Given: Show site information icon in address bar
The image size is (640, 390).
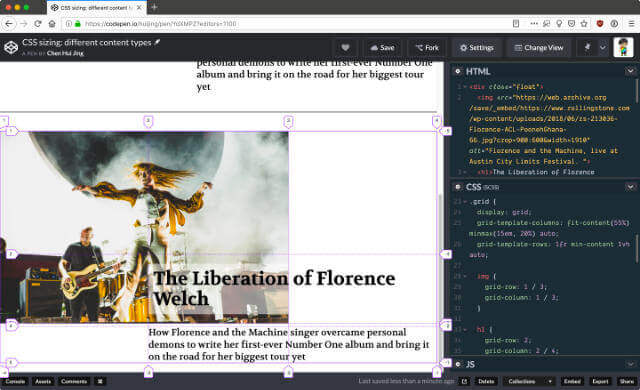Looking at the screenshot, I should (x=69, y=24).
